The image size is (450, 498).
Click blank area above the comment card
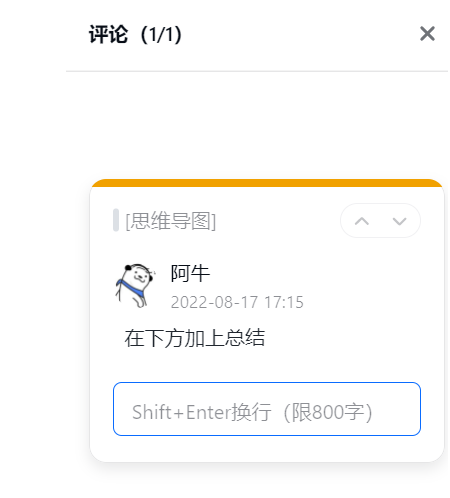coord(257,125)
